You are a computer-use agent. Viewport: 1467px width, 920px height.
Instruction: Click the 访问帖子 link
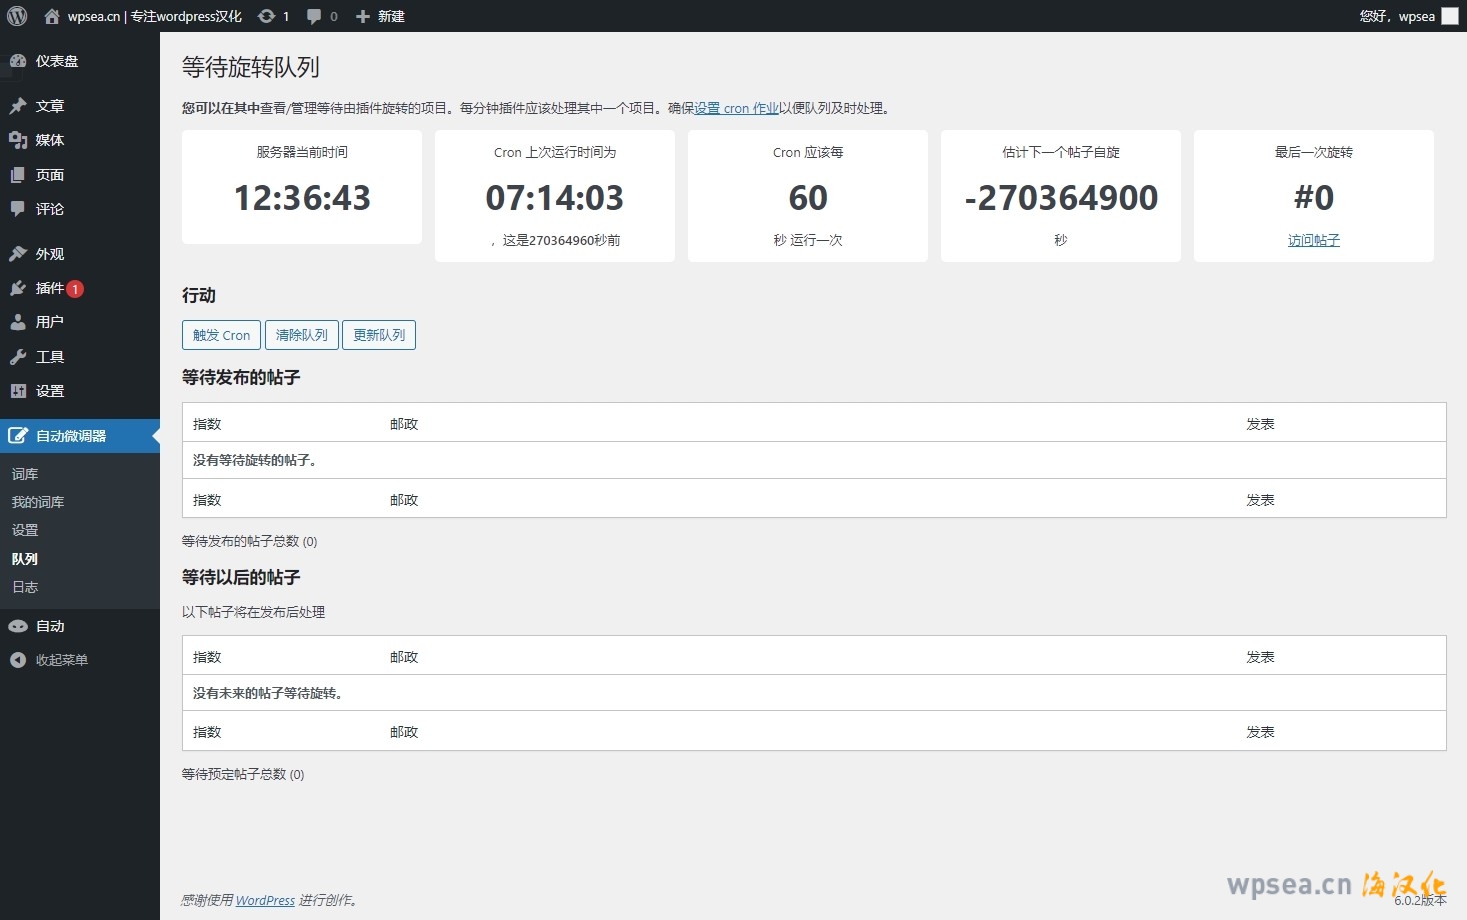pos(1313,240)
